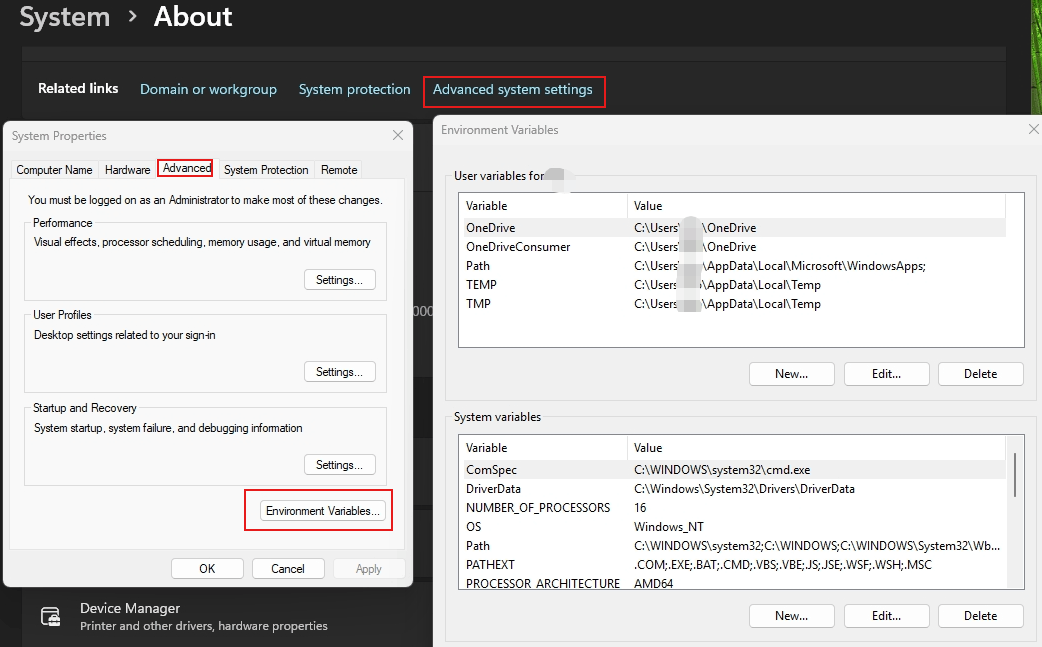This screenshot has height=647, width=1042.
Task: Delete the selected system variable
Action: [980, 615]
